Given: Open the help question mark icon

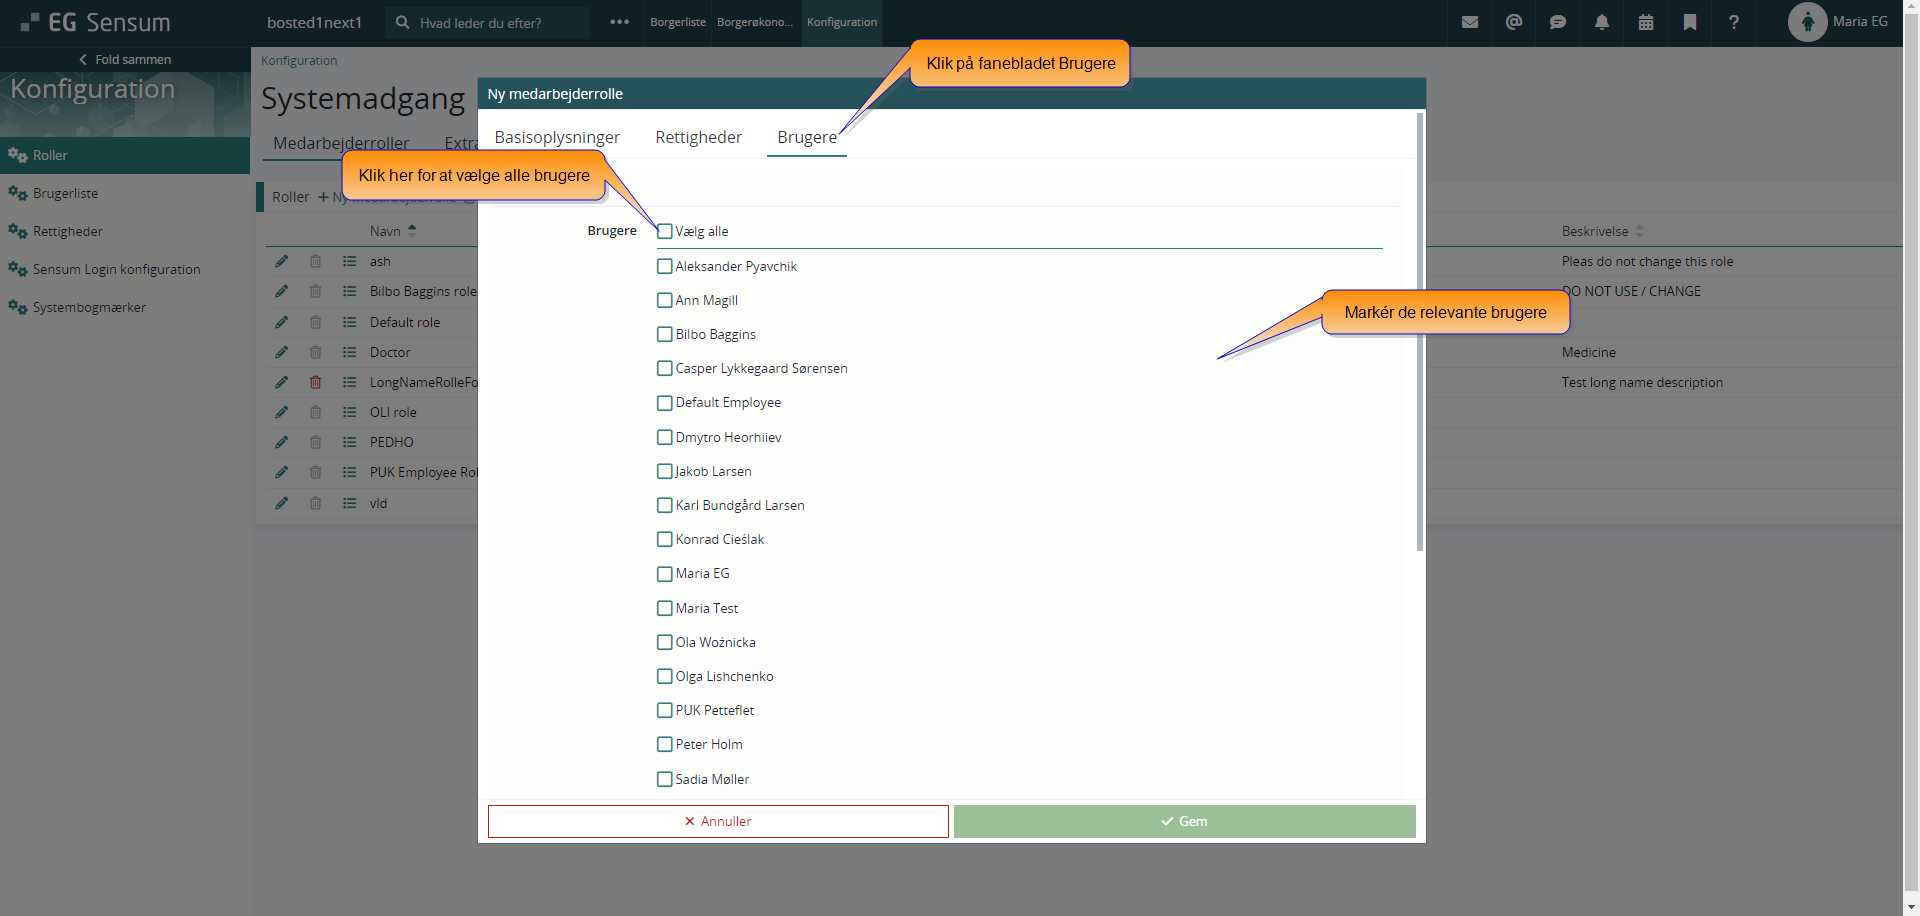Looking at the screenshot, I should tap(1733, 22).
